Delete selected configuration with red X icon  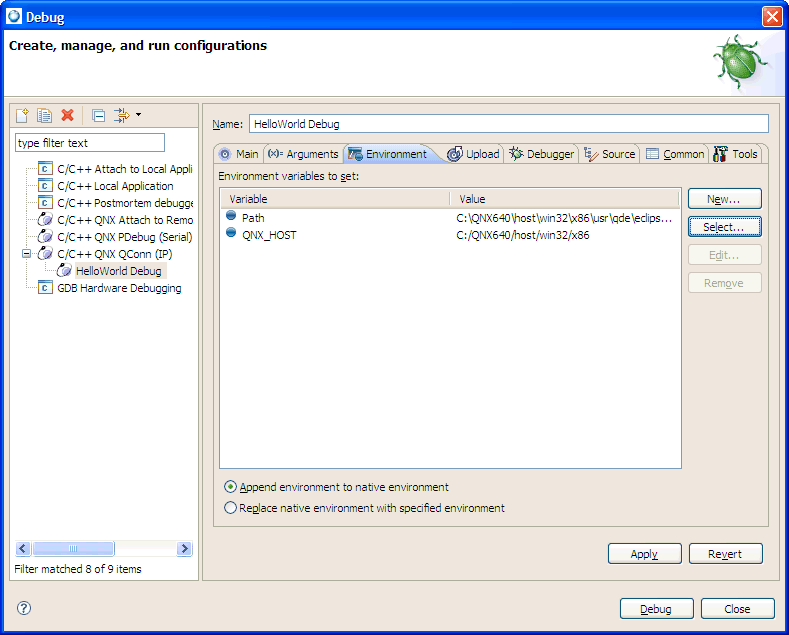68,116
